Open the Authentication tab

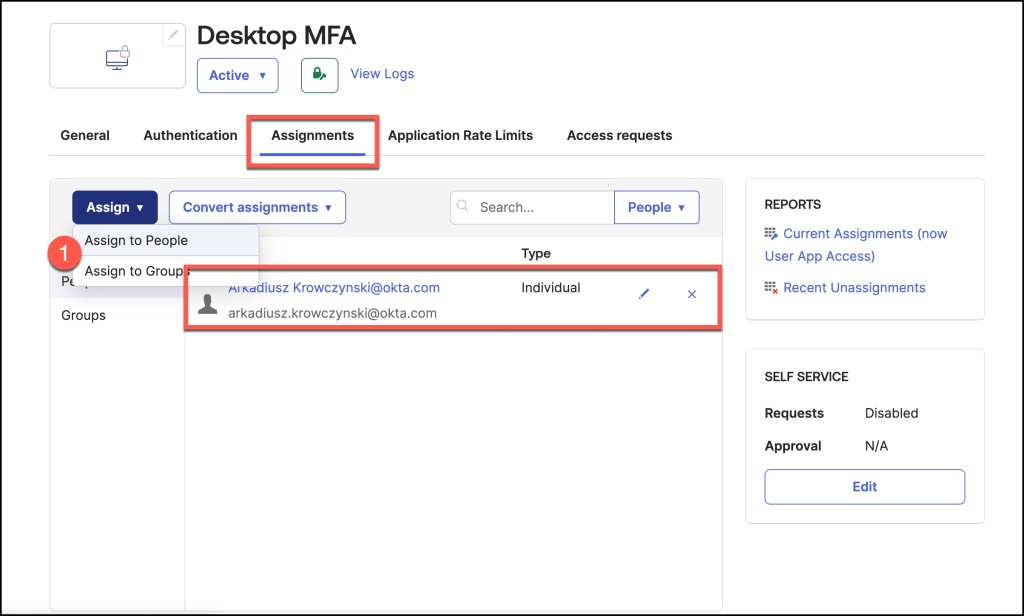[x=190, y=135]
